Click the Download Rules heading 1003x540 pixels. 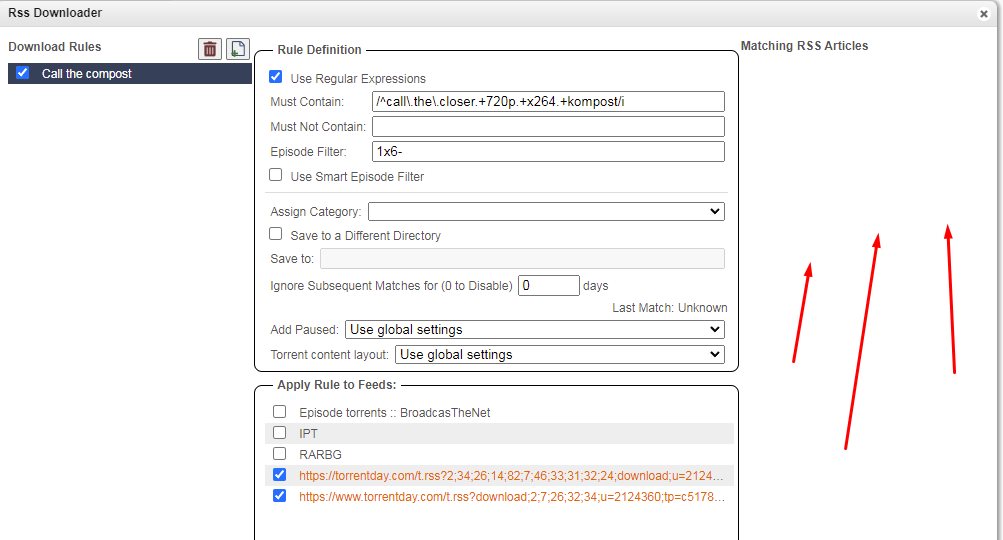pos(54,47)
